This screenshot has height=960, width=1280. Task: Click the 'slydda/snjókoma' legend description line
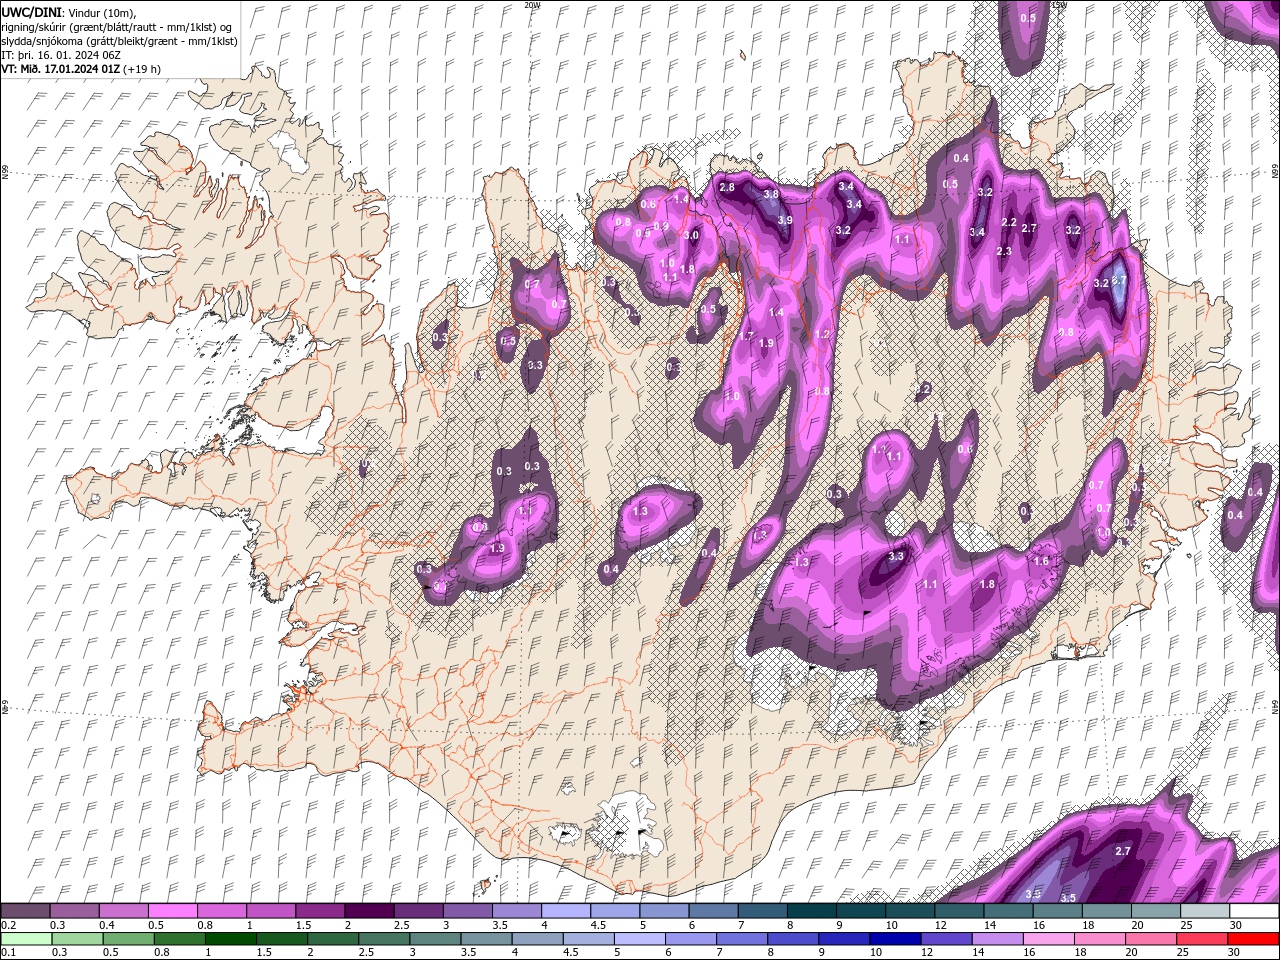point(119,40)
